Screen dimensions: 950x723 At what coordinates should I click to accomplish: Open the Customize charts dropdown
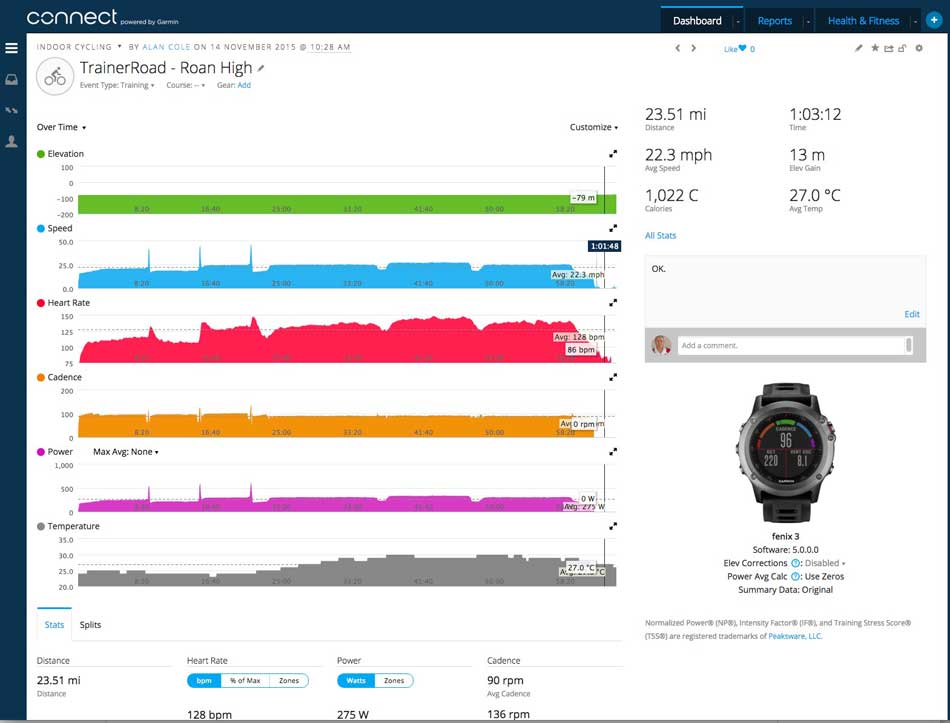click(x=594, y=127)
